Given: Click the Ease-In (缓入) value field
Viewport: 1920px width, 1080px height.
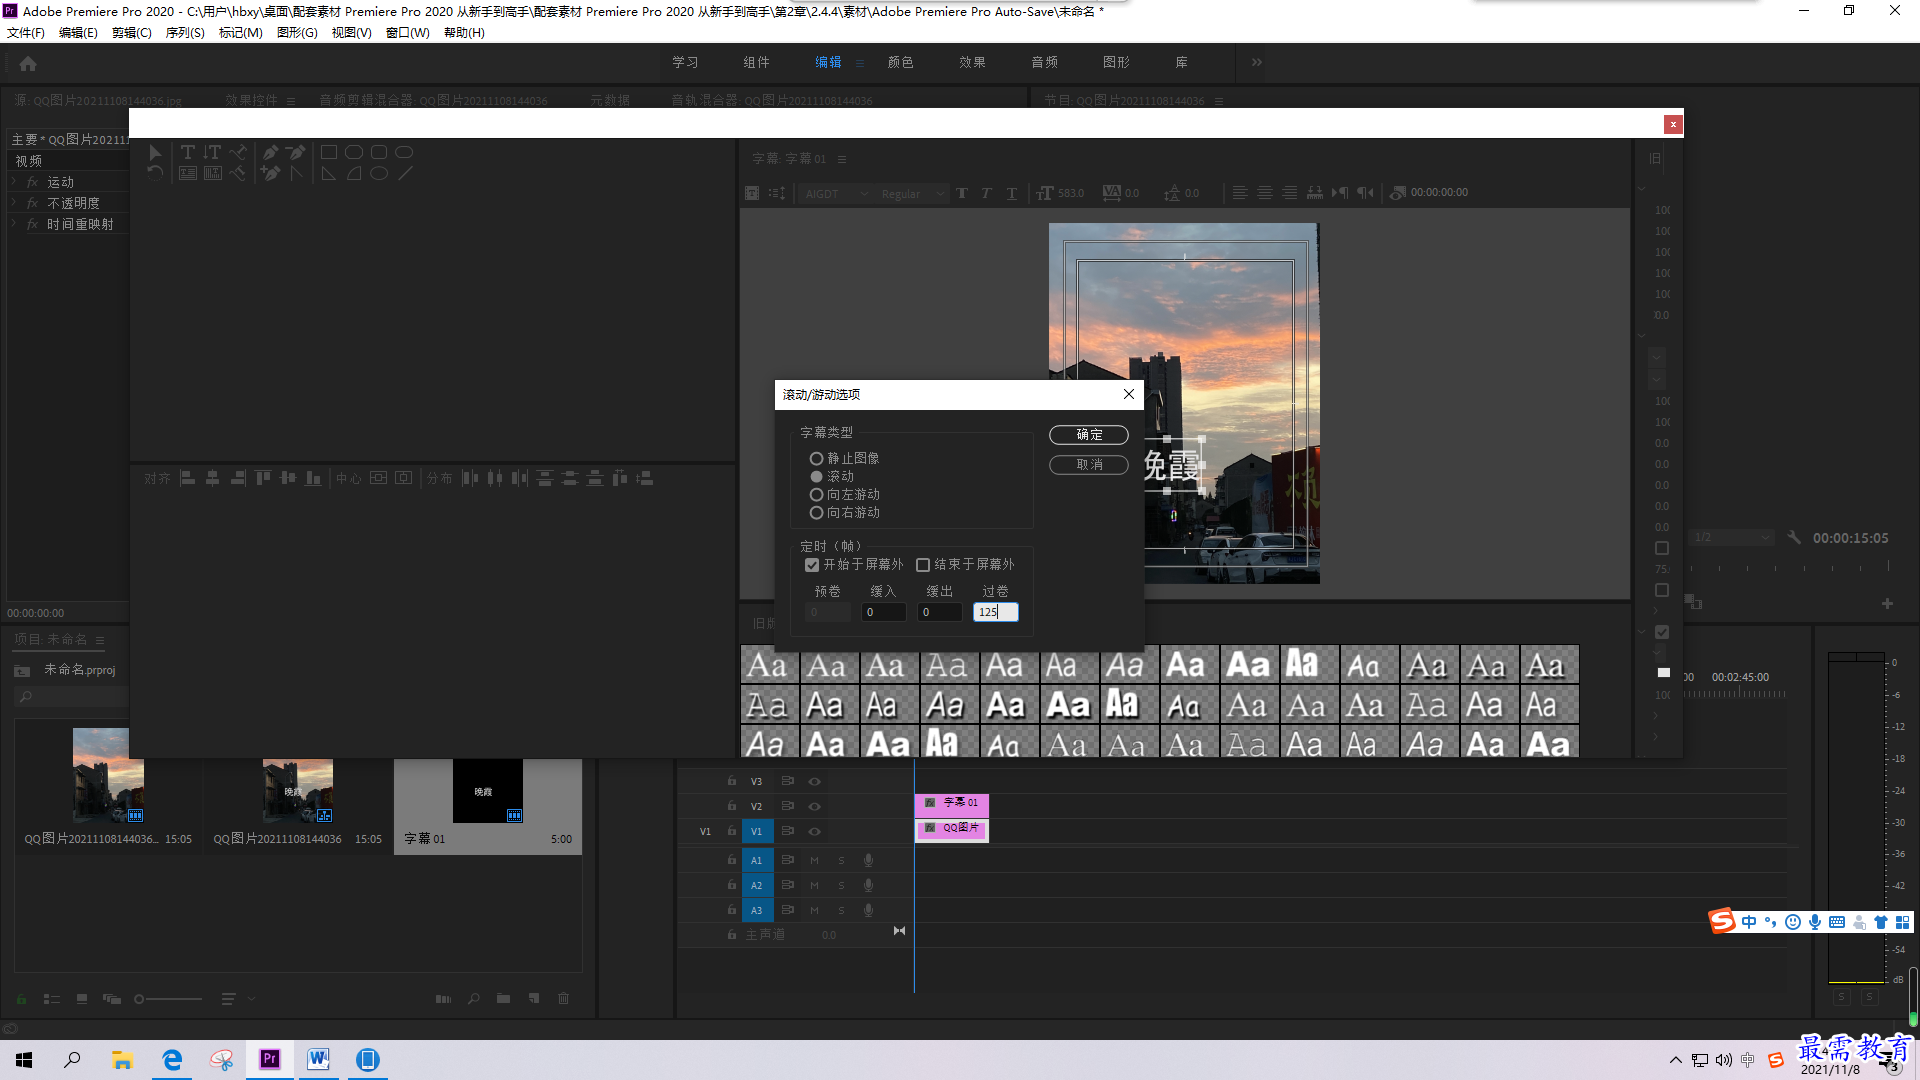Looking at the screenshot, I should (x=884, y=612).
